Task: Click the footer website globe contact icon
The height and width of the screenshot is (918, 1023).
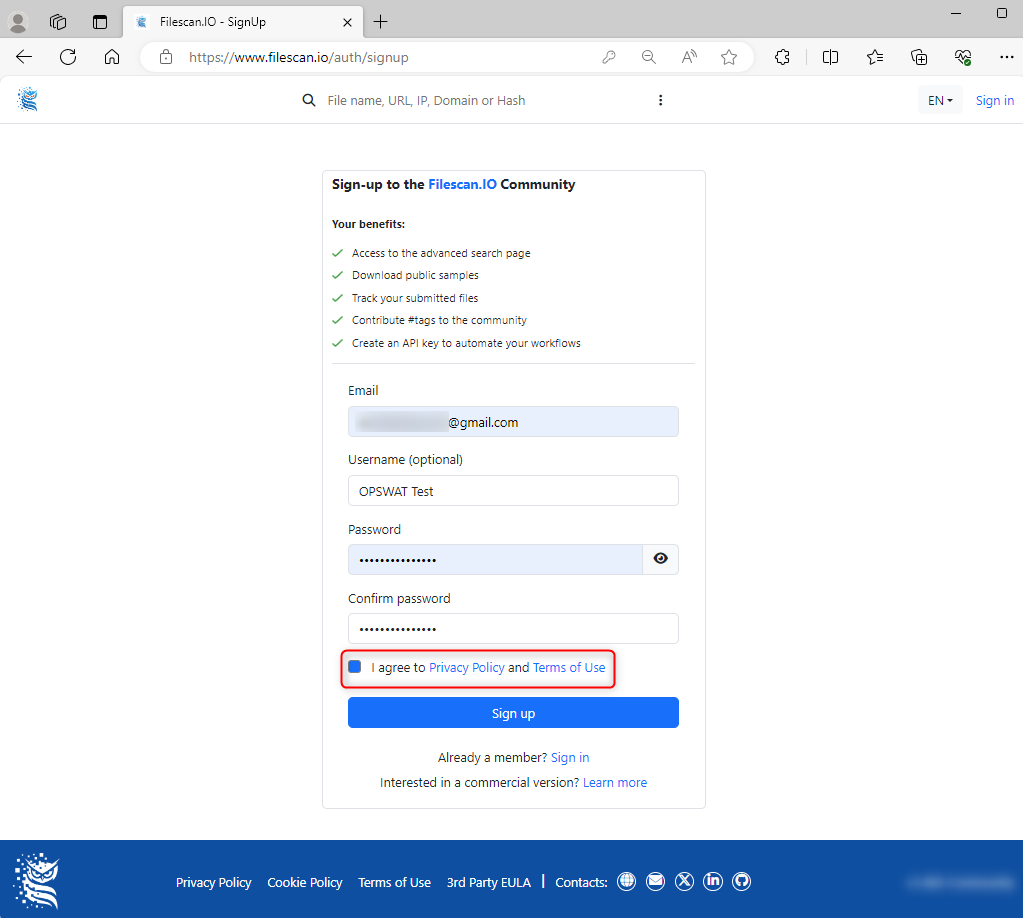Action: click(626, 881)
